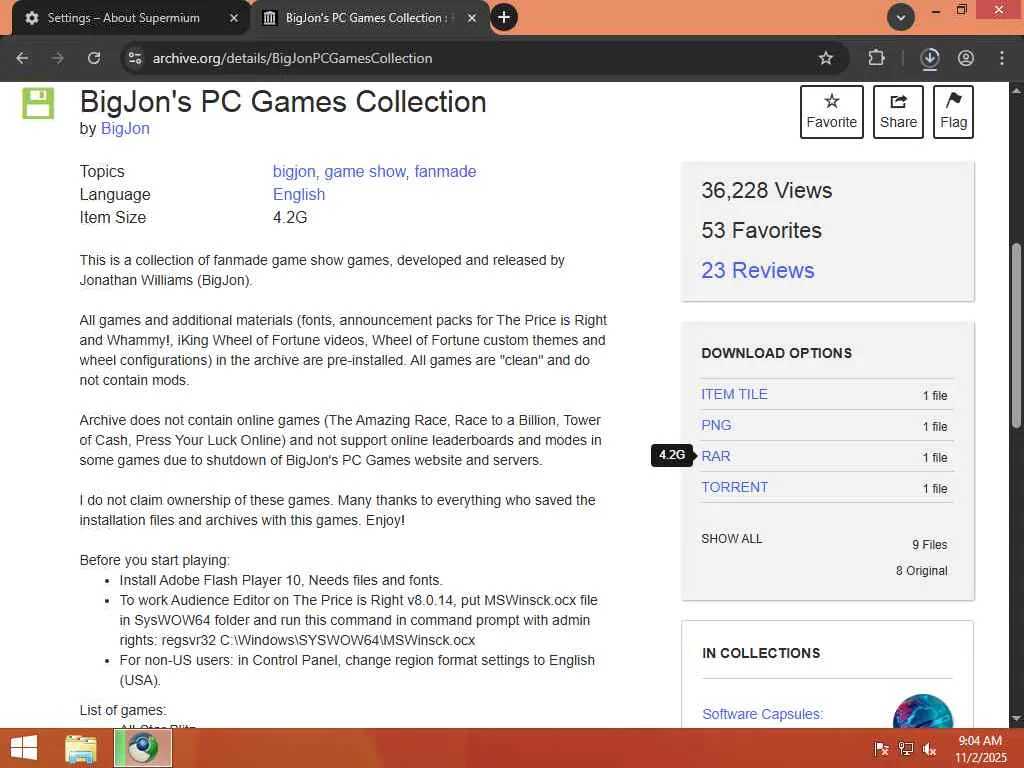Click the browser back arrow
This screenshot has width=1024, height=768.
(x=22, y=58)
